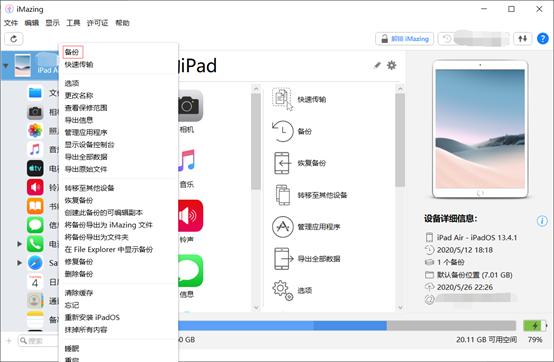Click the plus button beside the search box
This screenshot has width=554, height=362.
tap(9, 341)
